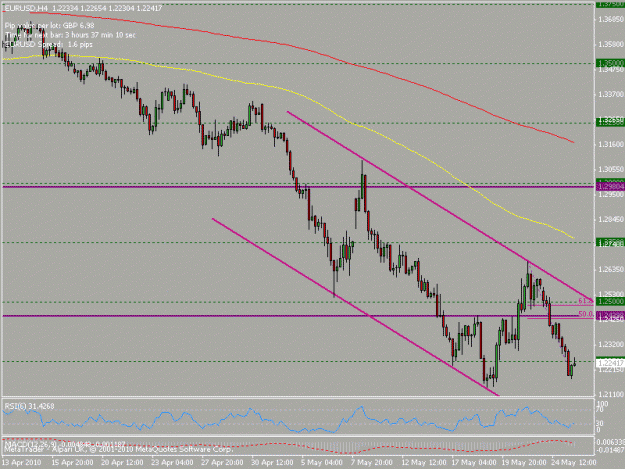Click the '30 Apr 12:00' time label

click(x=272, y=462)
